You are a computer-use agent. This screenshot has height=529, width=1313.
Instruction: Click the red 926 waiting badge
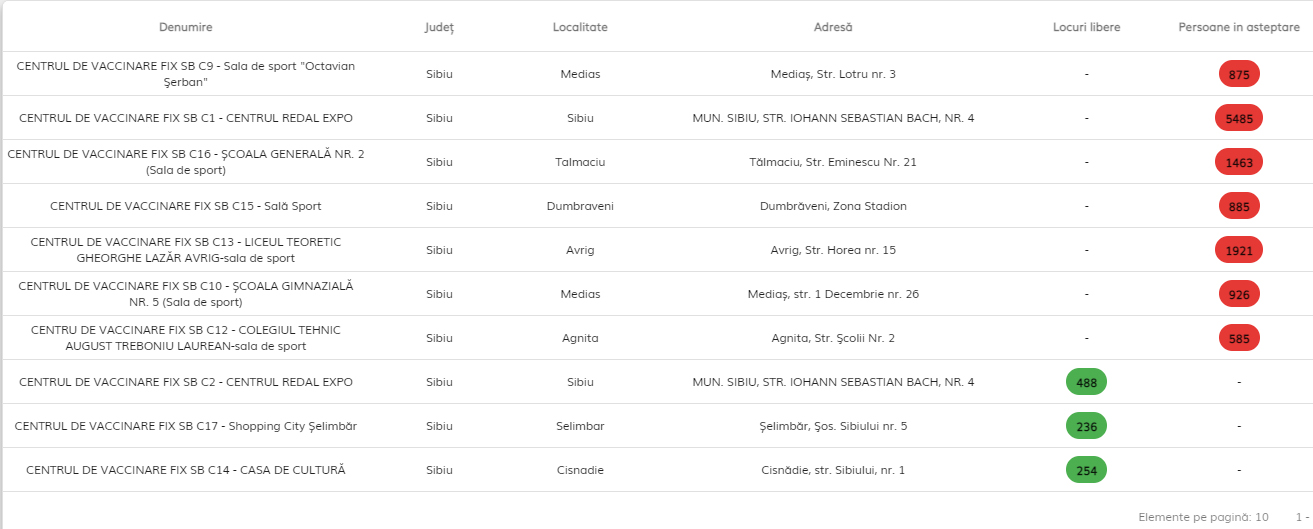pos(1239,294)
